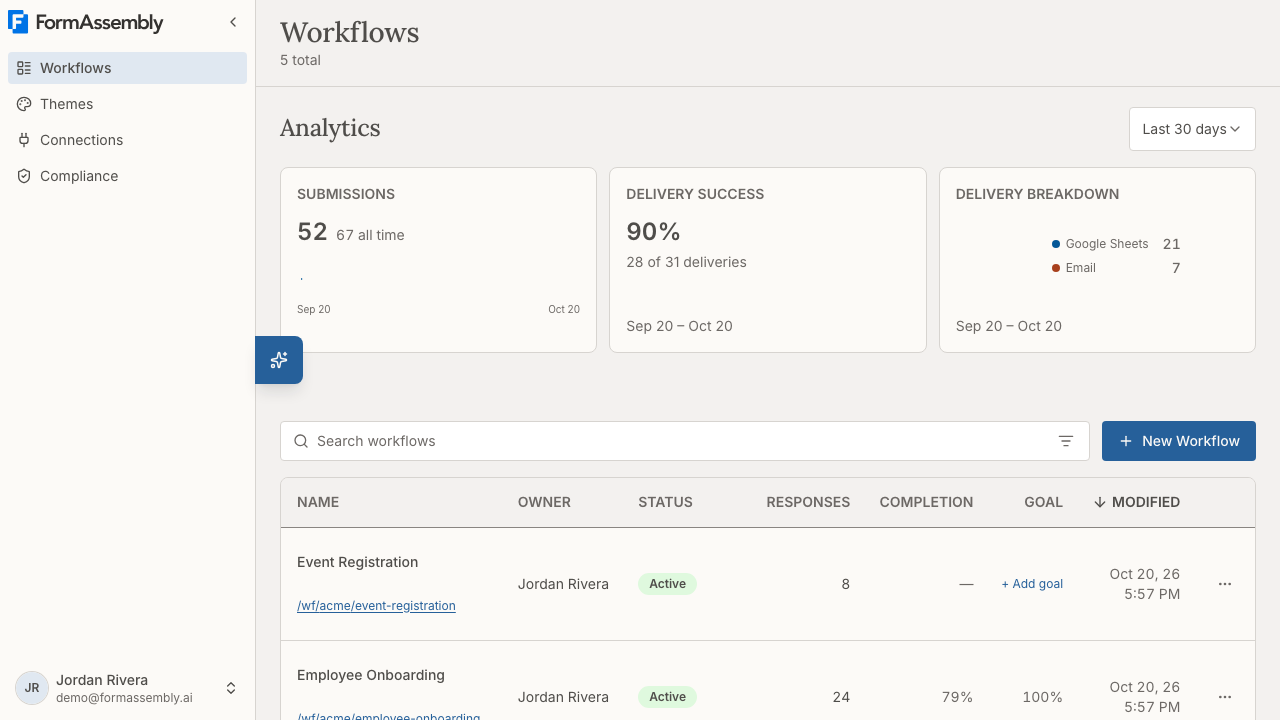Sort by the MODIFIED column header
1280x720 pixels.
click(x=1137, y=502)
